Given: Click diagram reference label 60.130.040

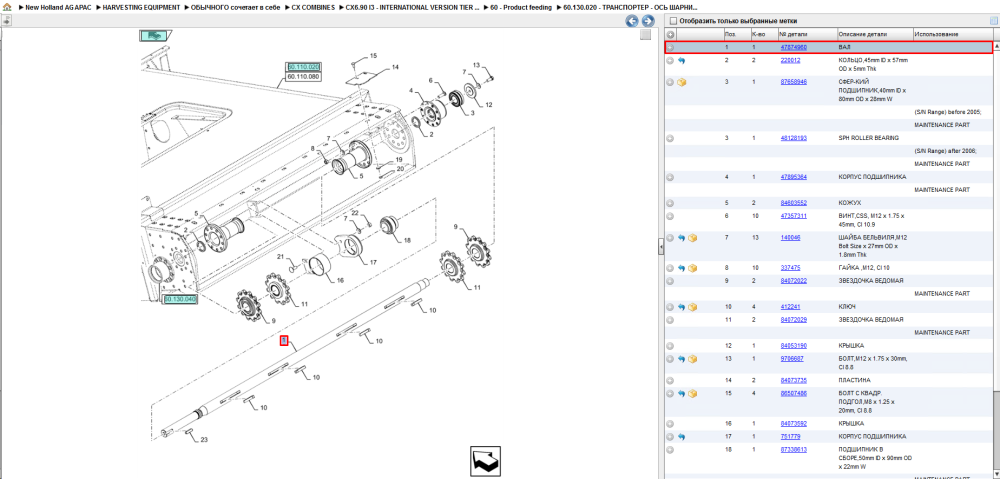Looking at the screenshot, I should 180,298.
